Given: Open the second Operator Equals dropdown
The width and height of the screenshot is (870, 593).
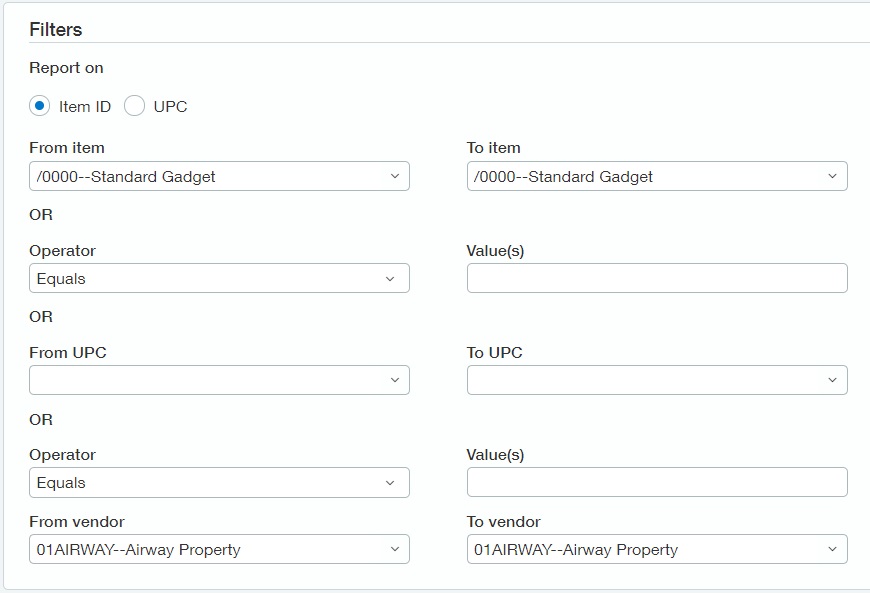Looking at the screenshot, I should coord(219,483).
